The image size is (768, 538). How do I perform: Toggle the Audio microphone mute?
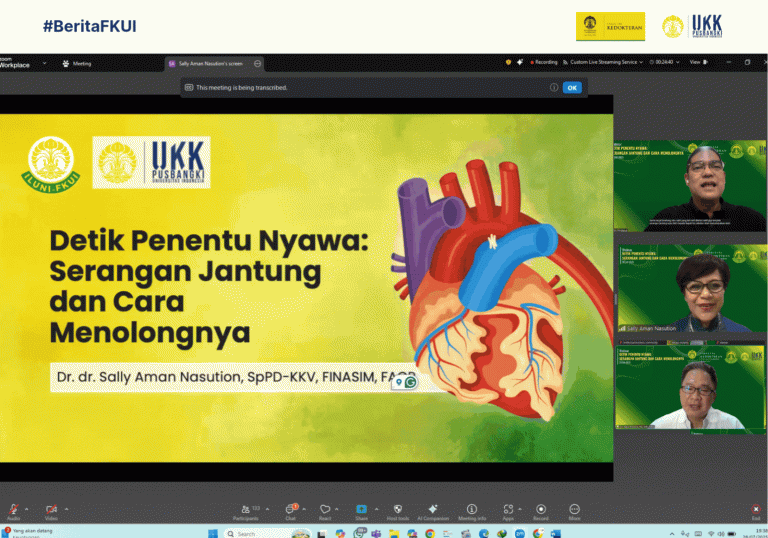coord(13,510)
